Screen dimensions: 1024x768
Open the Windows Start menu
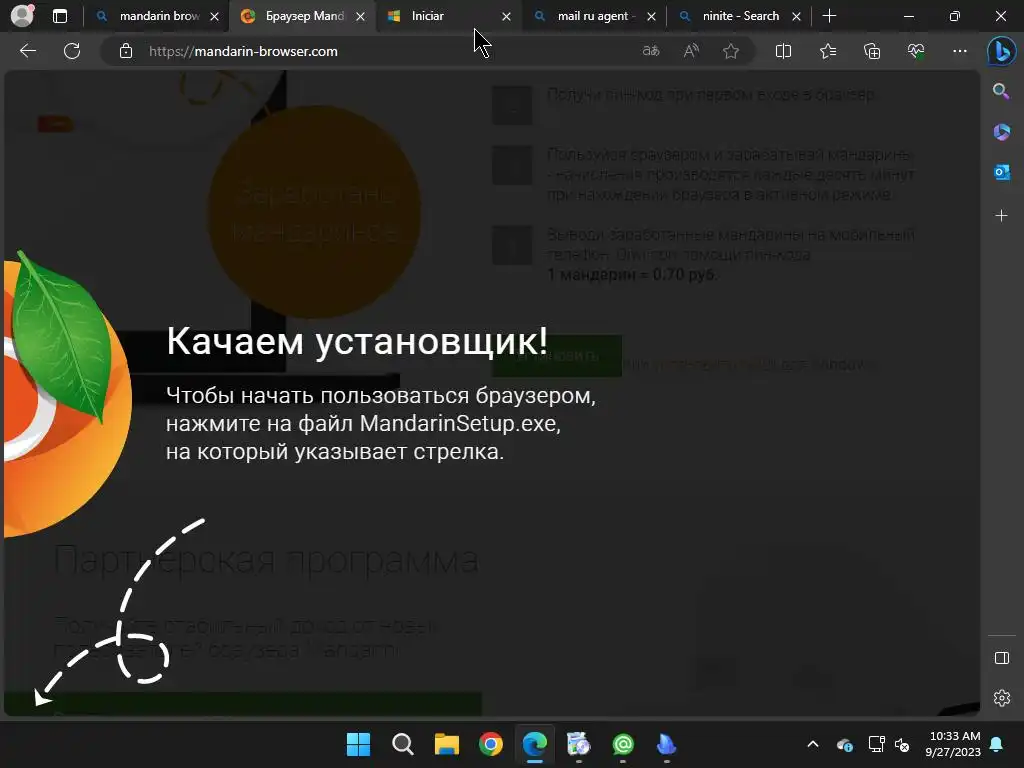coord(358,744)
